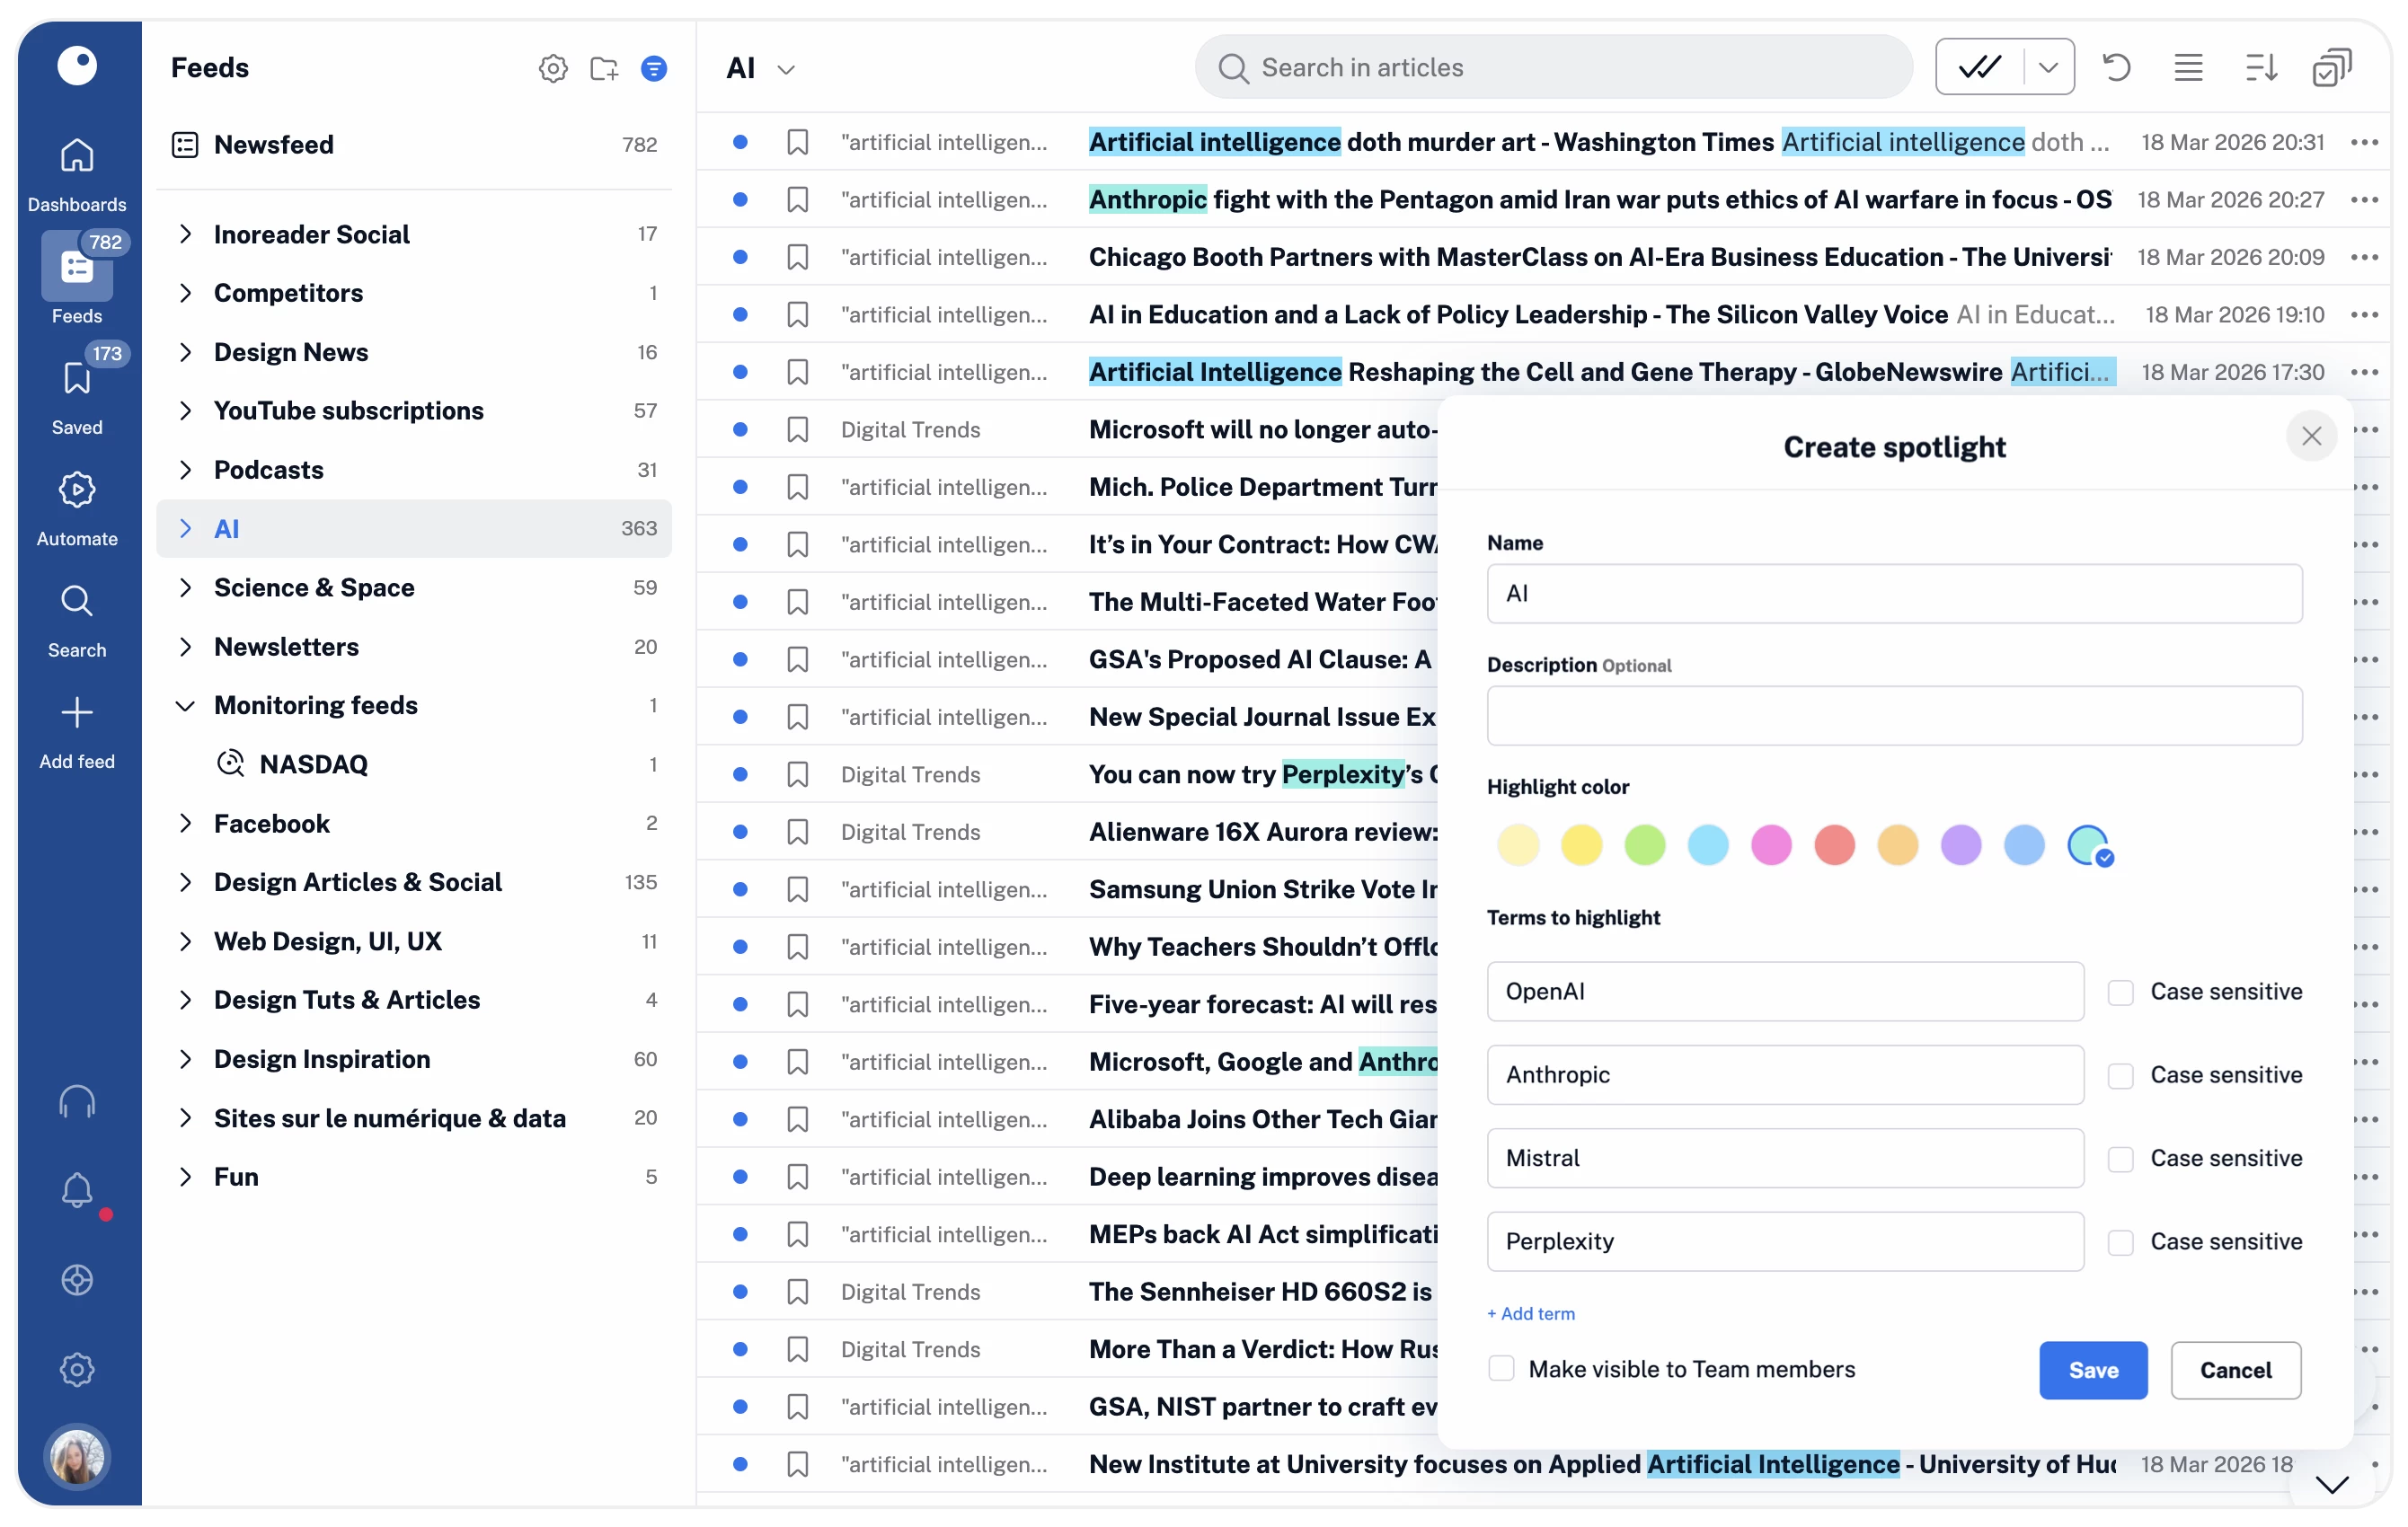This screenshot has width=2408, height=1527.
Task: Click the Add feed plus icon
Action: click(77, 713)
